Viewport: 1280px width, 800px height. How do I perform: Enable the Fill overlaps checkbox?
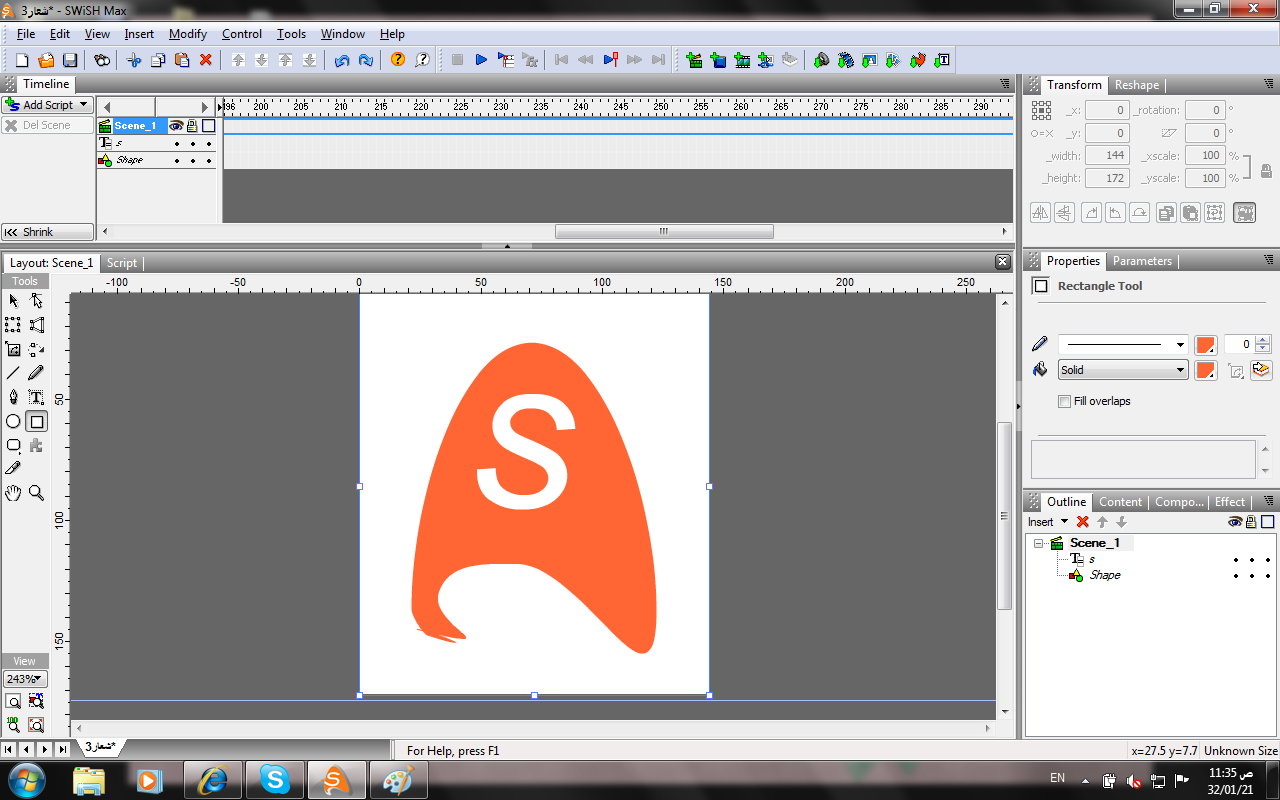[x=1064, y=401]
